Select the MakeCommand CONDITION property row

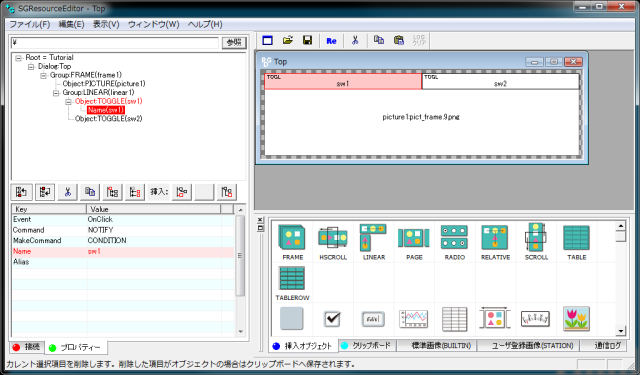[x=123, y=241]
